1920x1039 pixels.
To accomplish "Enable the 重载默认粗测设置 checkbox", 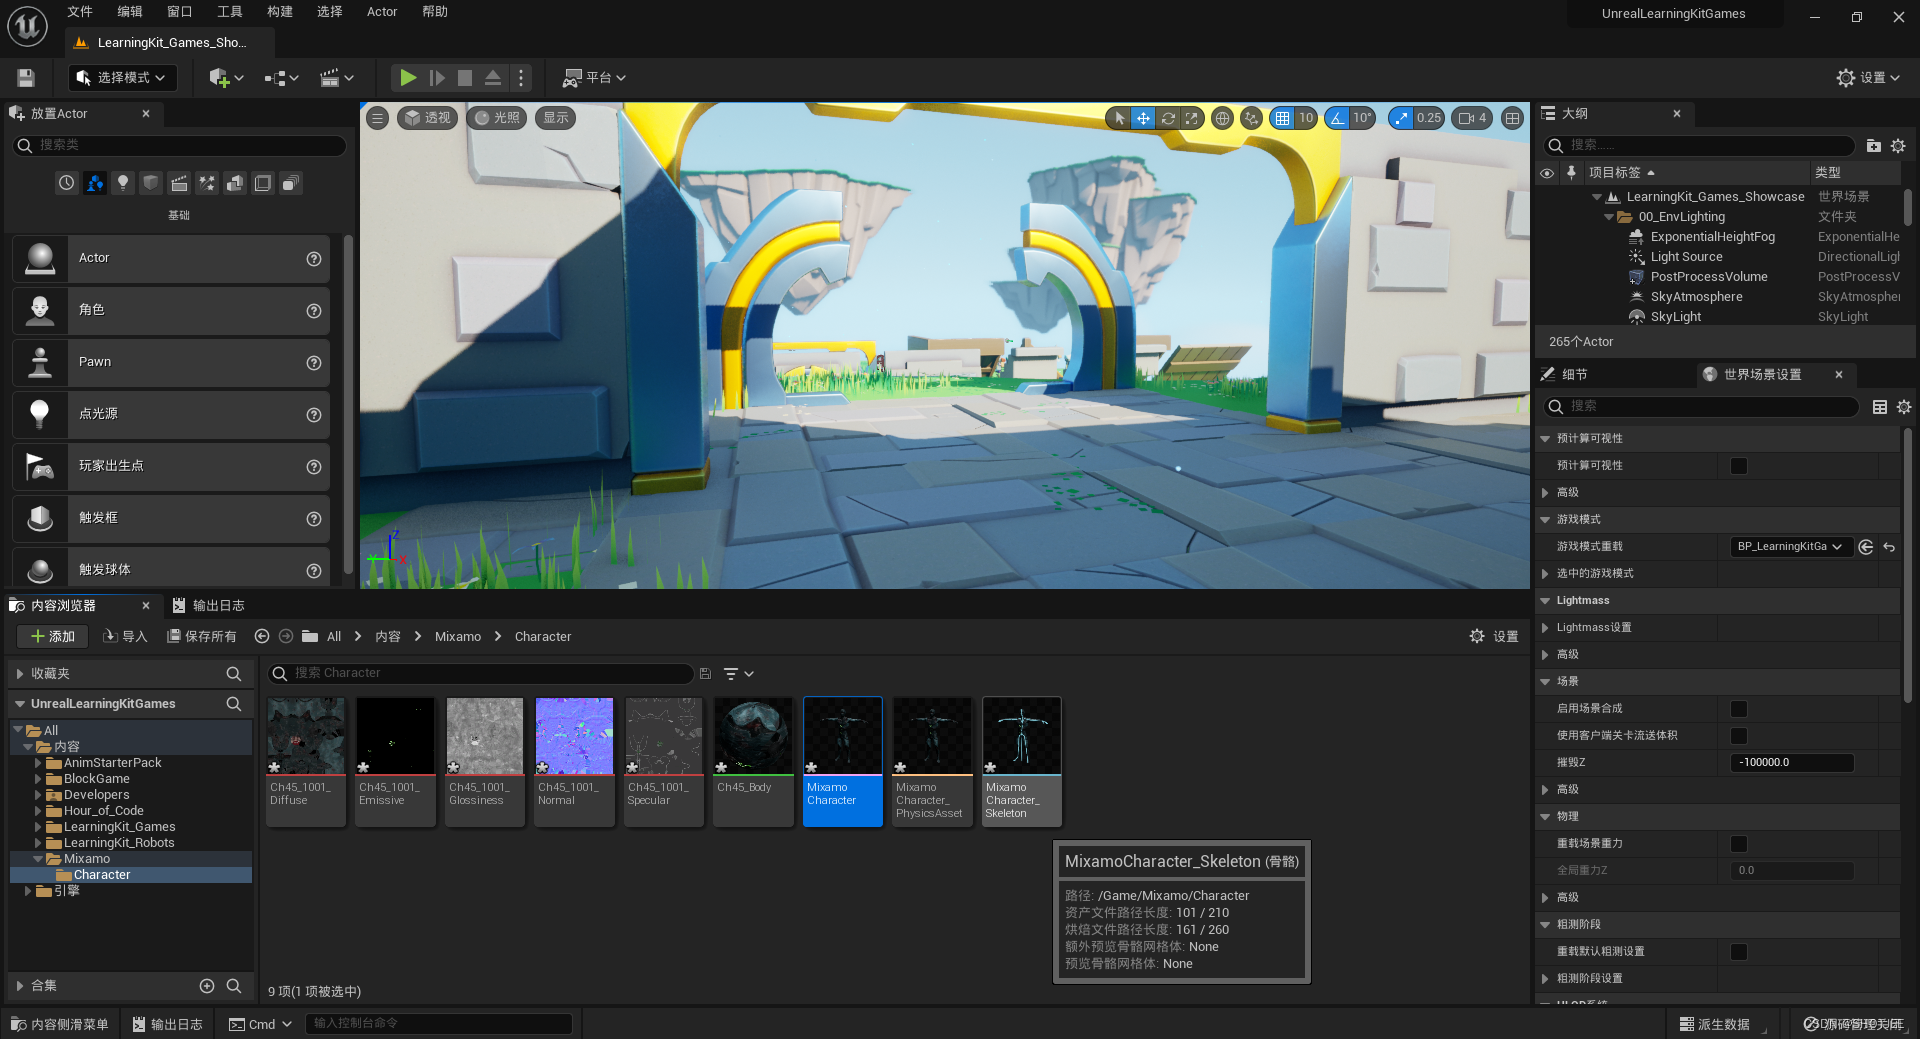I will coord(1739,952).
